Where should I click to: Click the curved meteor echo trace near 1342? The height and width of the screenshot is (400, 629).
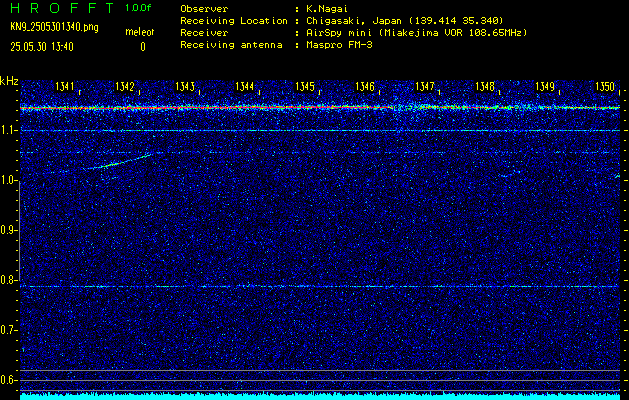(118, 162)
